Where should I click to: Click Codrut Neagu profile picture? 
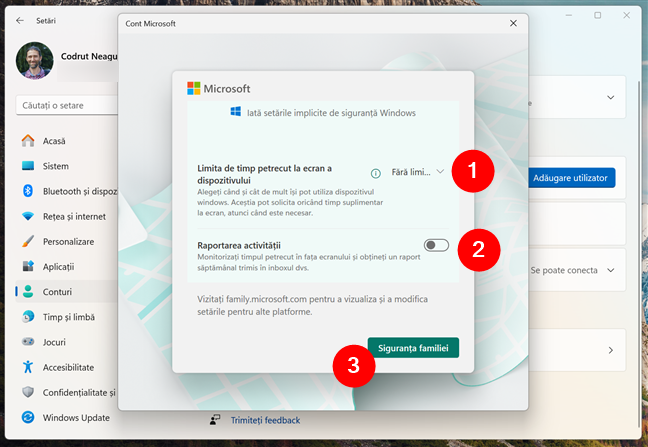tap(35, 61)
